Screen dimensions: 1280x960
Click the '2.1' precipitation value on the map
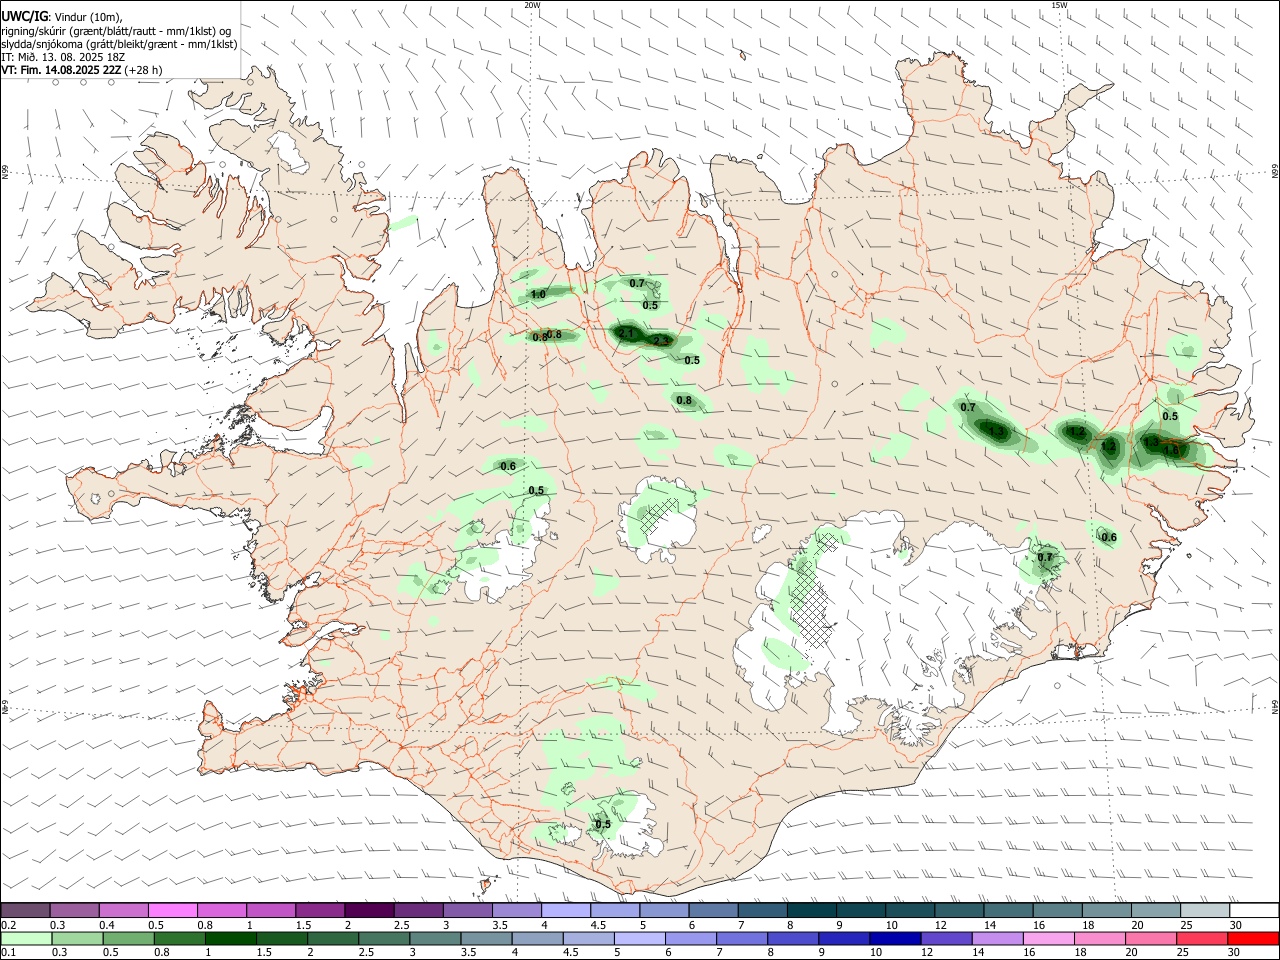627,332
